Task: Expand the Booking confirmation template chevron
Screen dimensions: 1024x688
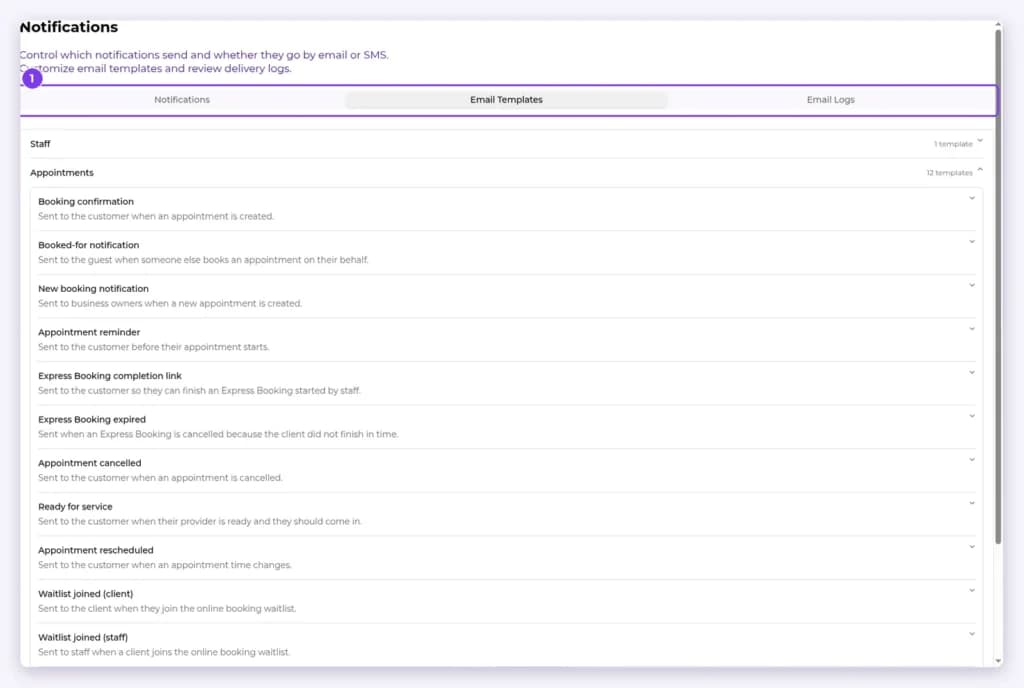Action: 972,198
